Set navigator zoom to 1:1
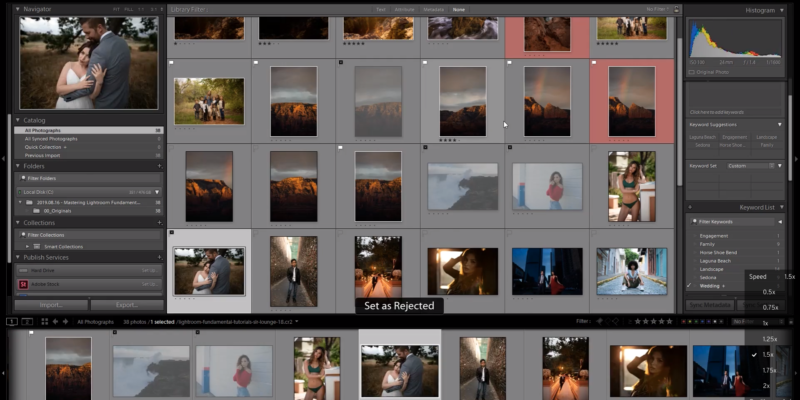Screen dimensions: 800x400 pyautogui.click(x=141, y=10)
